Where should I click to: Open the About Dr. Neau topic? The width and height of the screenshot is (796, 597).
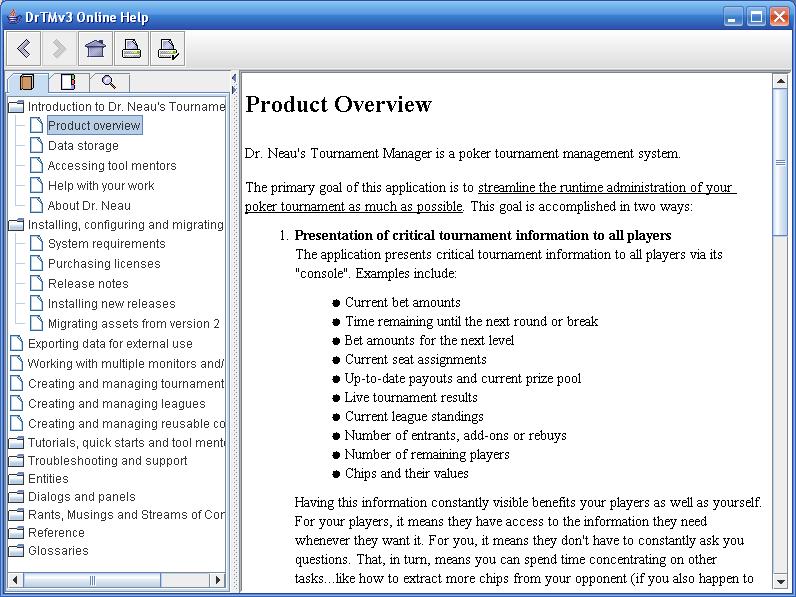click(89, 206)
